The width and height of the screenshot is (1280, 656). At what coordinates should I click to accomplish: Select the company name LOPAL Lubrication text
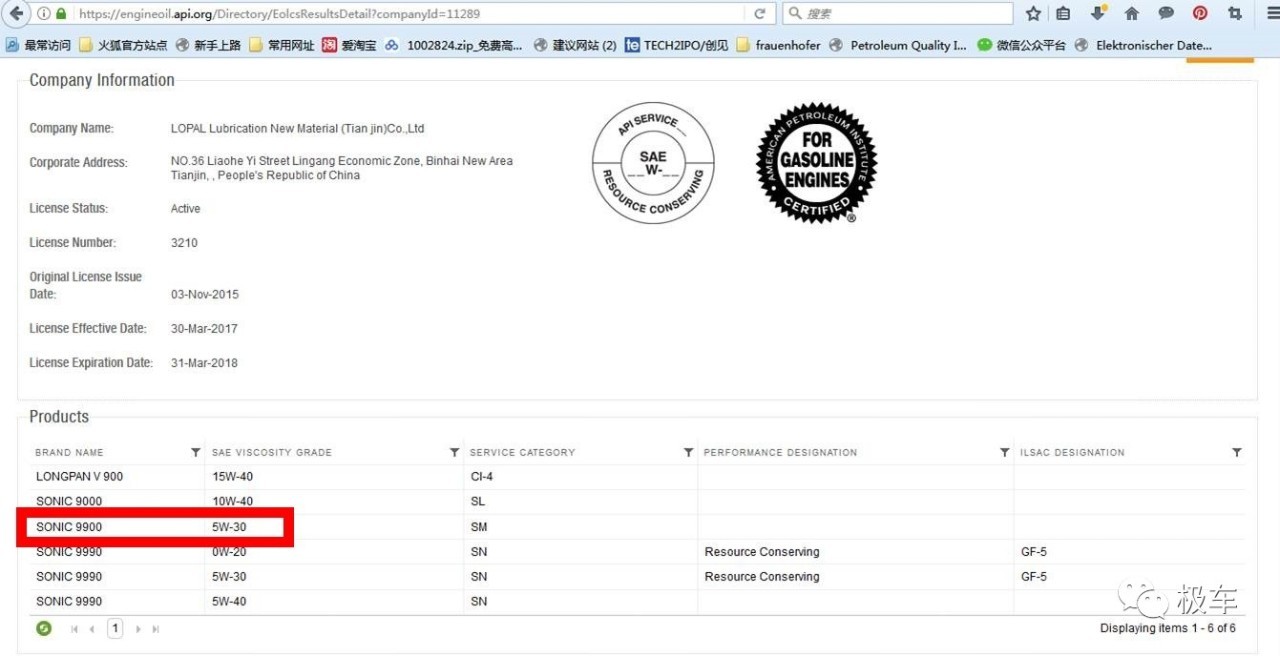[x=298, y=129]
